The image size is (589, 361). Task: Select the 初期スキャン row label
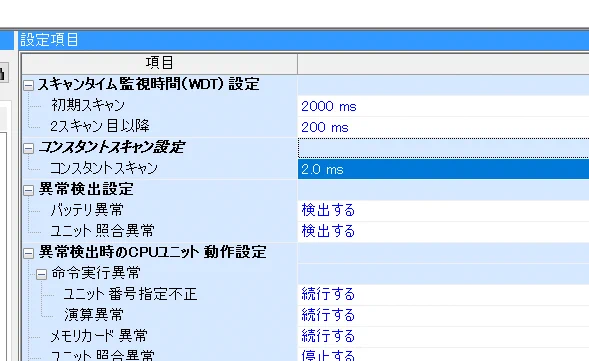tap(88, 105)
